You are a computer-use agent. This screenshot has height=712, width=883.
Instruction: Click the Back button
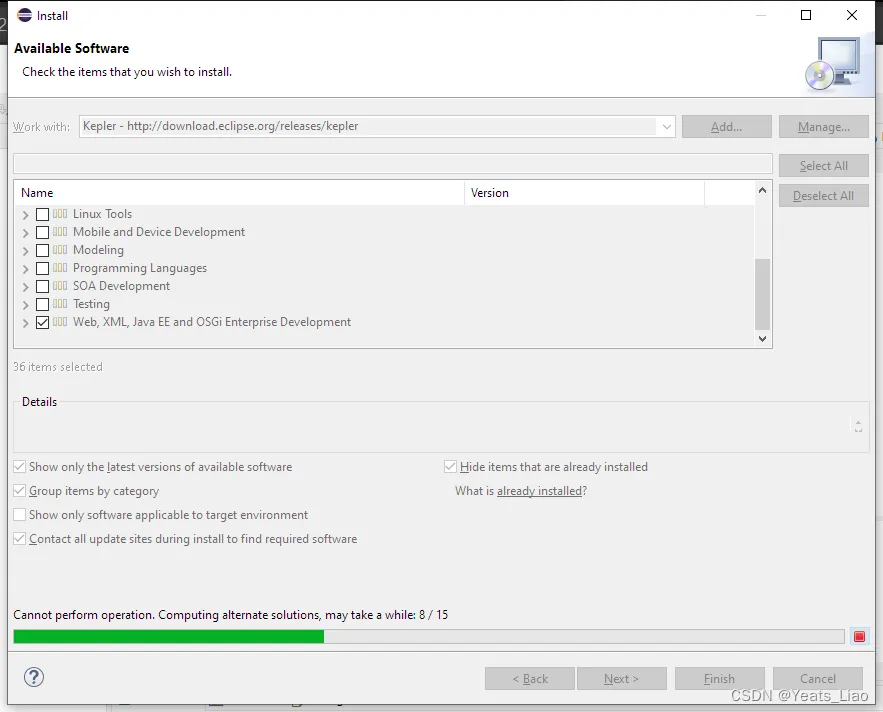(530, 679)
